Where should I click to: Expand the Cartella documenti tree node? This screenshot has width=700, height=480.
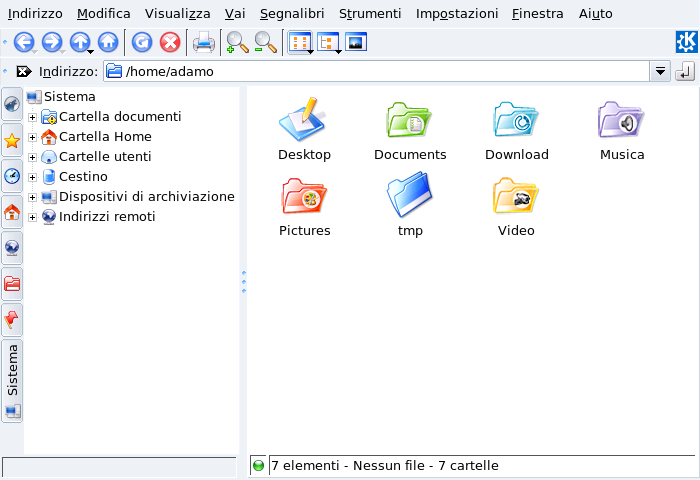point(33,117)
